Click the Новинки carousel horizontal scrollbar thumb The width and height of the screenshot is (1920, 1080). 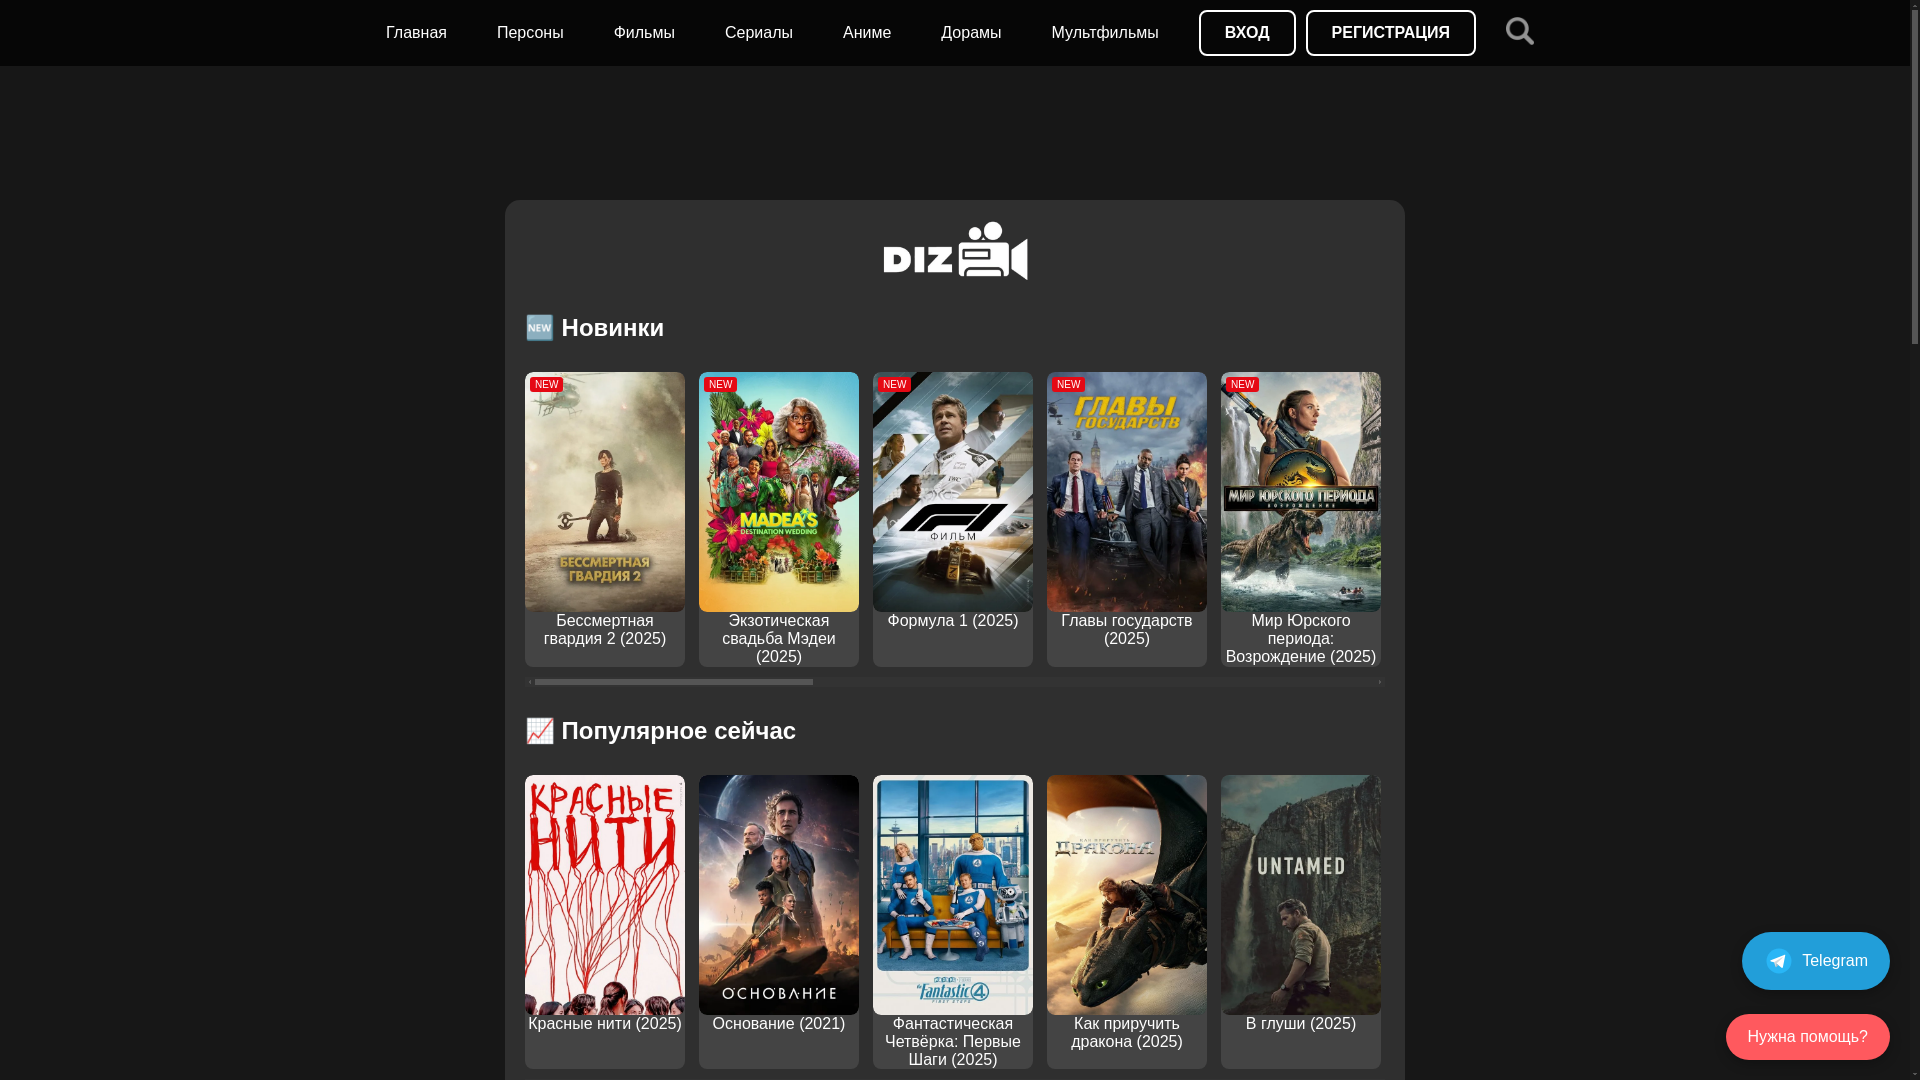(674, 682)
